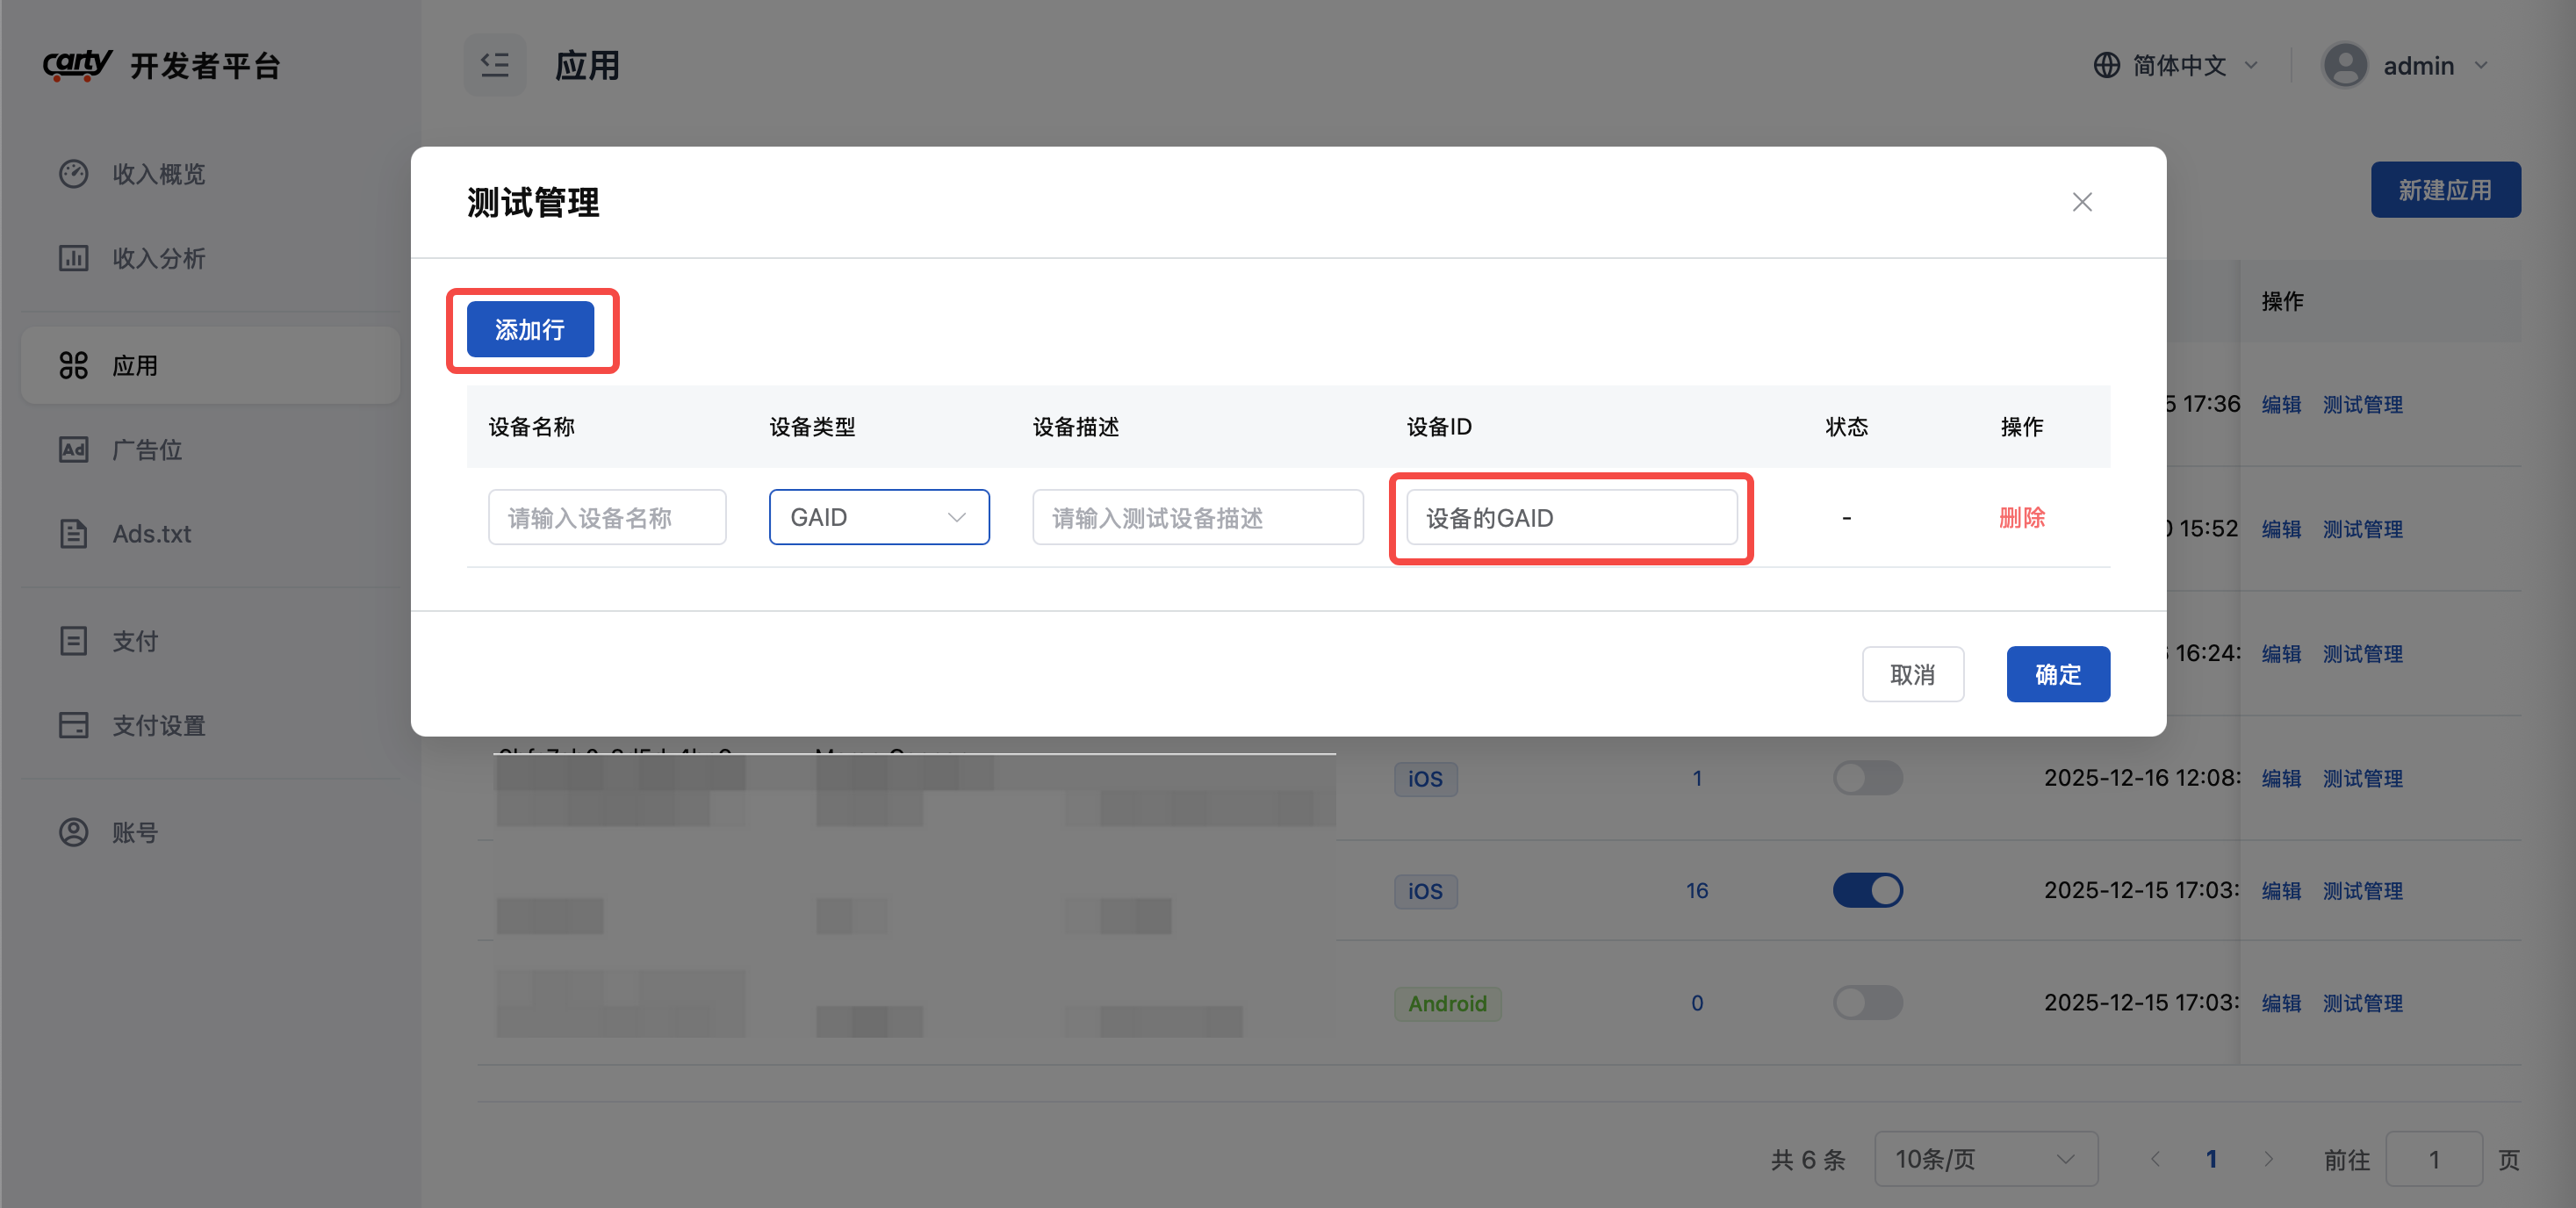Toggle the switch for first iOS row
Image resolution: width=2576 pixels, height=1208 pixels.
coord(1867,778)
